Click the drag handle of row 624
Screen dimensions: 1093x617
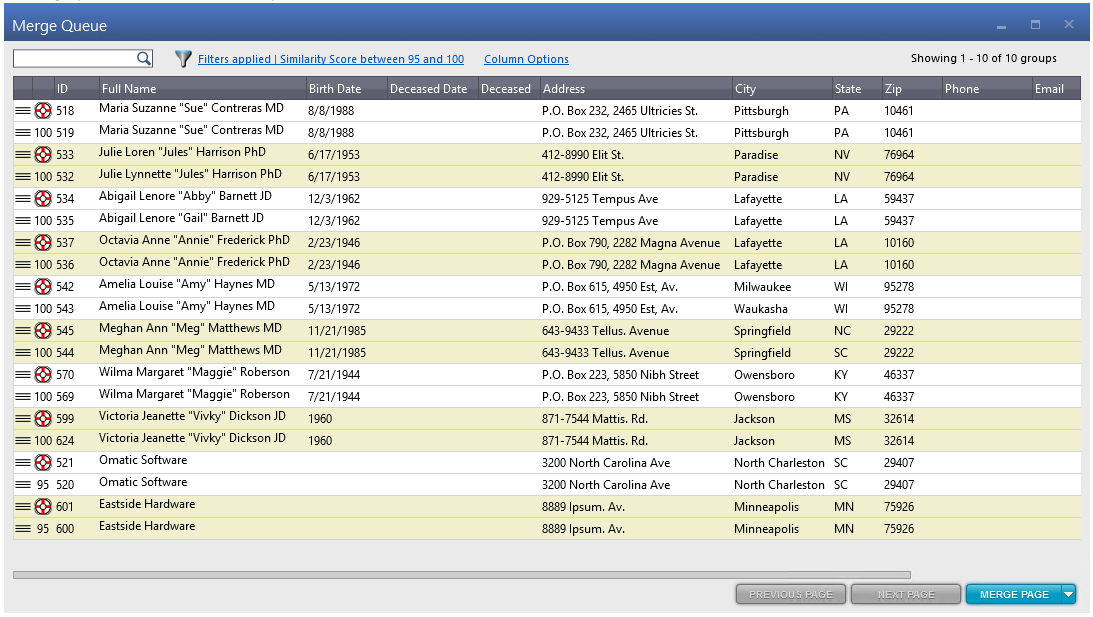[23, 440]
